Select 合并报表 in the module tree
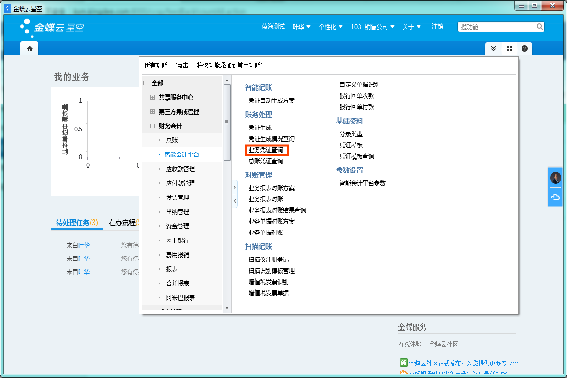The image size is (567, 378). [x=178, y=283]
